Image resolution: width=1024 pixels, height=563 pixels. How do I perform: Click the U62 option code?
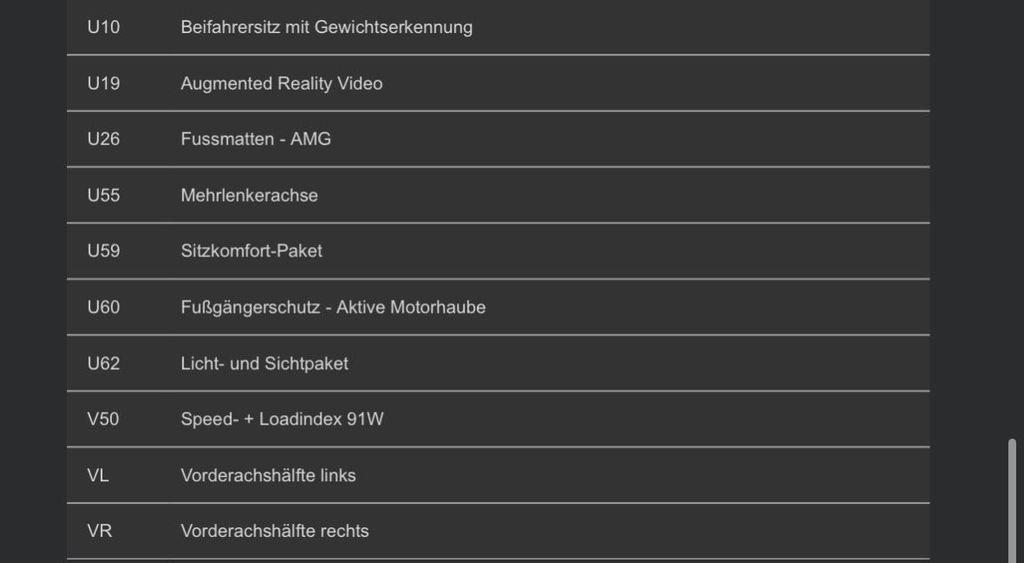pos(103,363)
